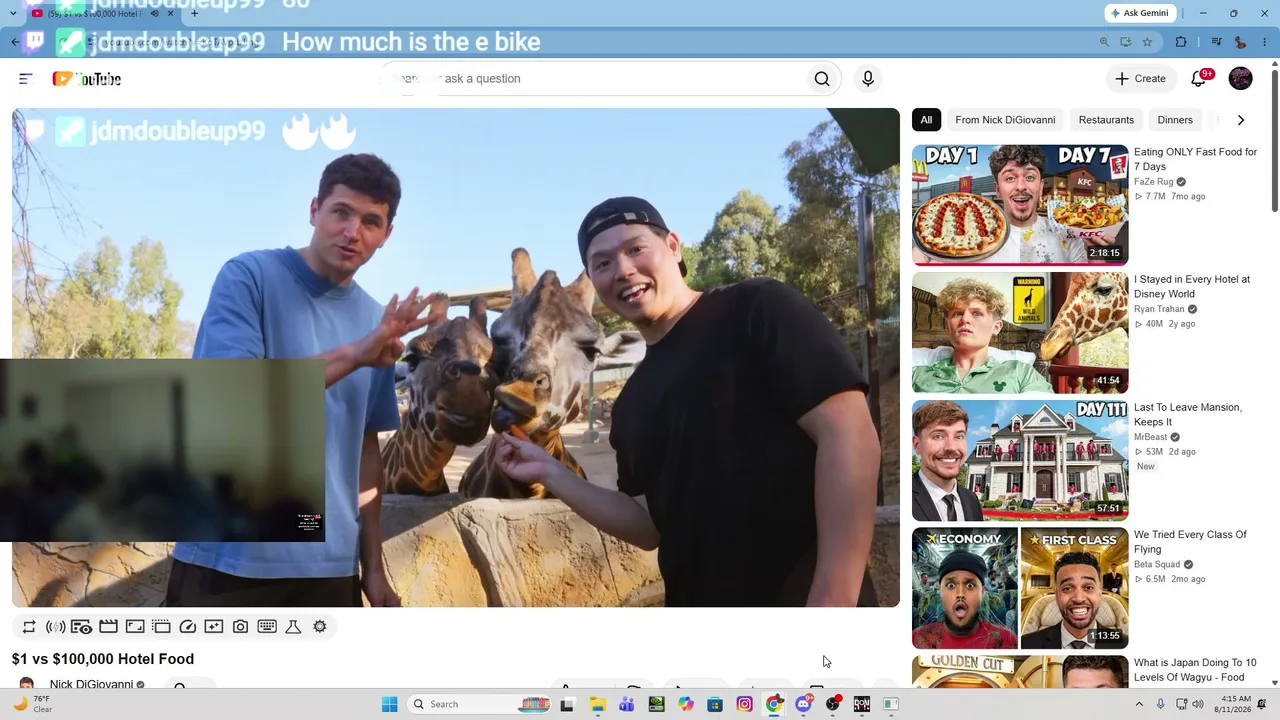Close the current YouTube tab
Image resolution: width=1280 pixels, height=720 pixels.
pos(171,14)
